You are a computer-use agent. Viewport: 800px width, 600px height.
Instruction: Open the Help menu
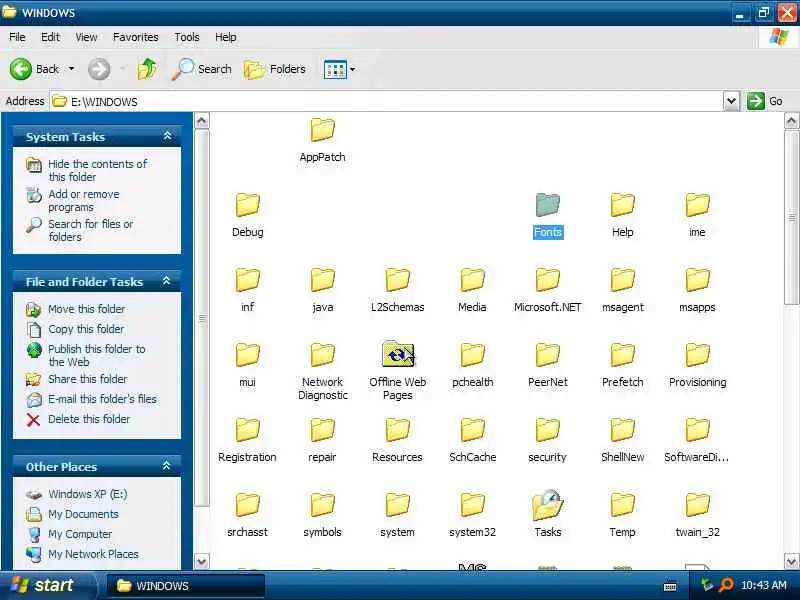coord(226,37)
